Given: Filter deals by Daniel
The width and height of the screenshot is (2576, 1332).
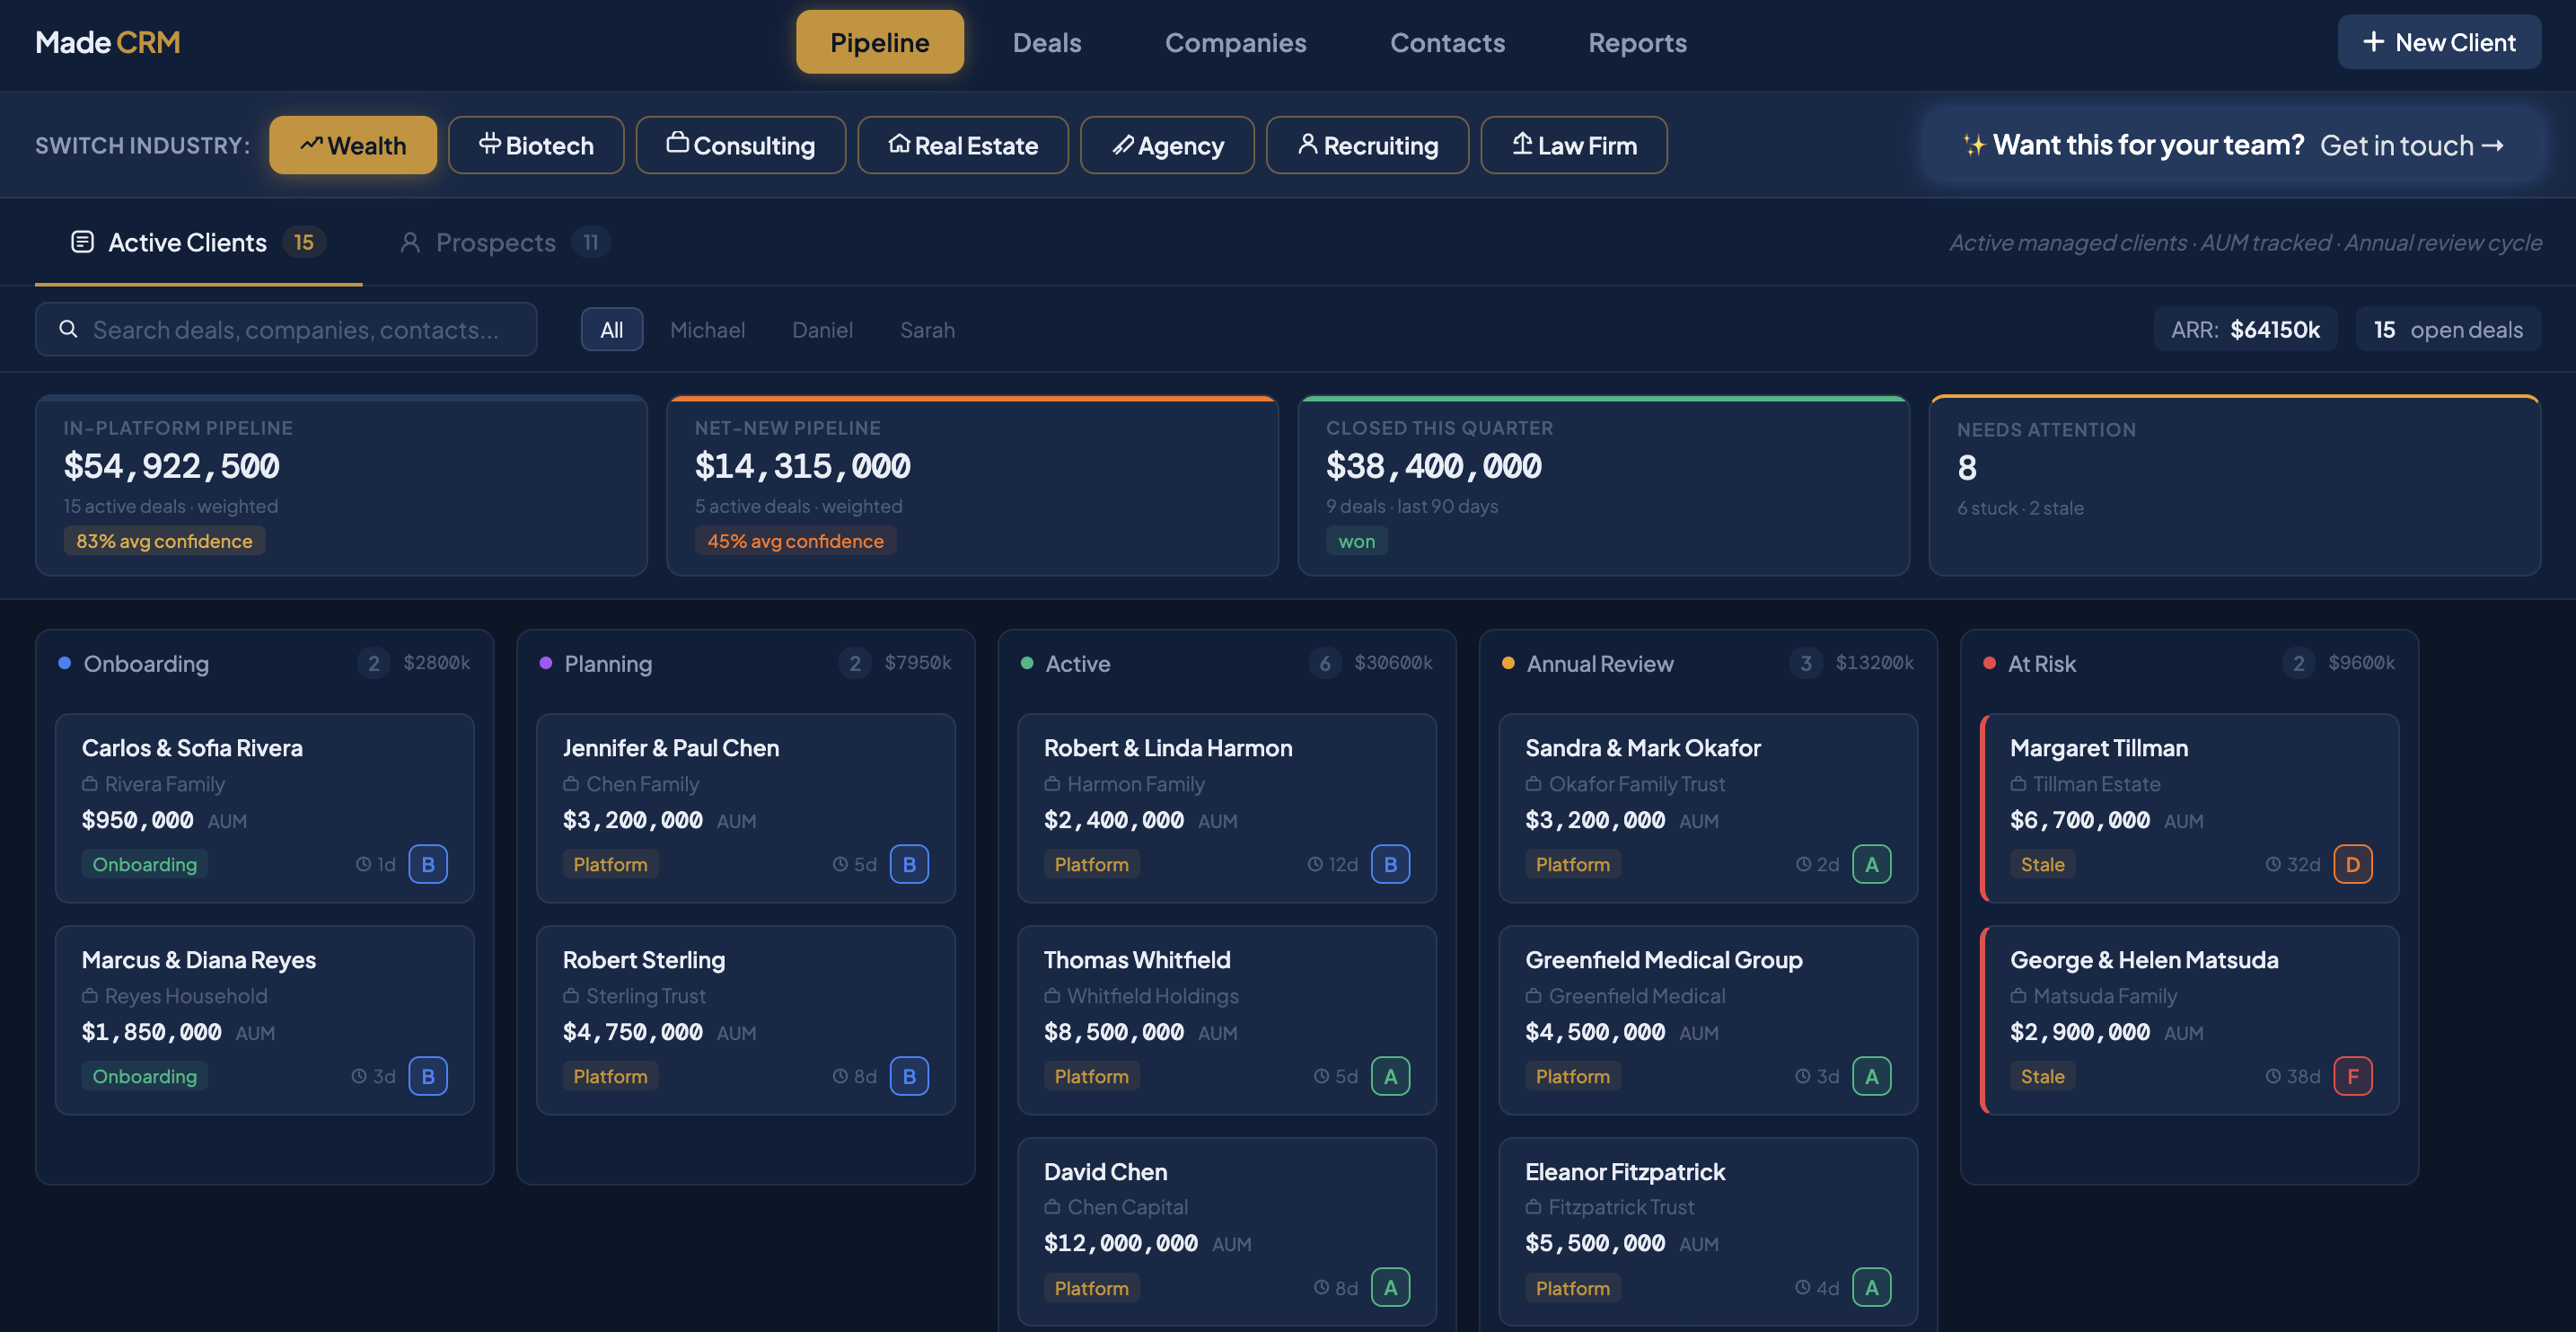Looking at the screenshot, I should [x=822, y=329].
